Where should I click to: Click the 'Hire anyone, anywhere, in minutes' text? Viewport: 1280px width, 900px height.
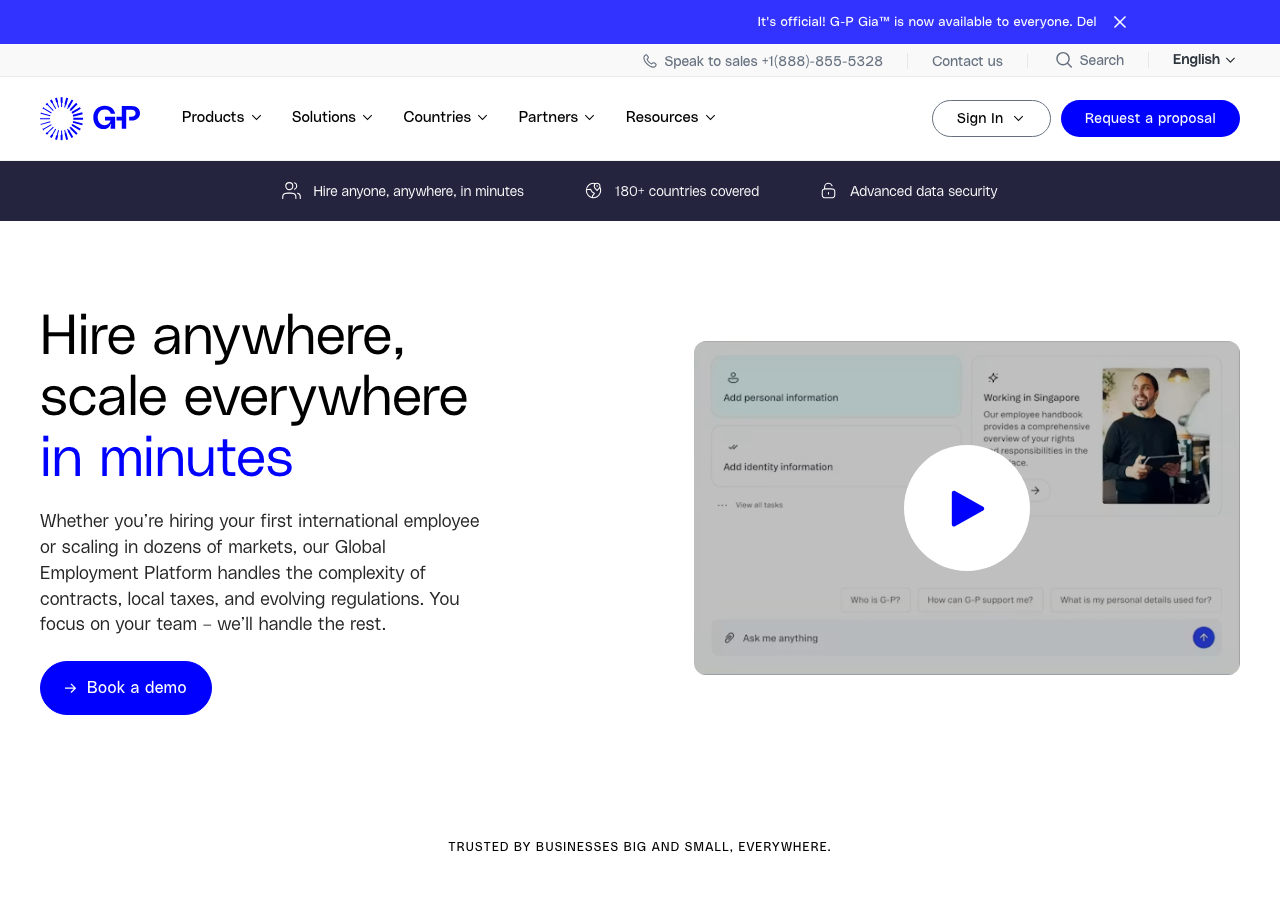(x=418, y=191)
